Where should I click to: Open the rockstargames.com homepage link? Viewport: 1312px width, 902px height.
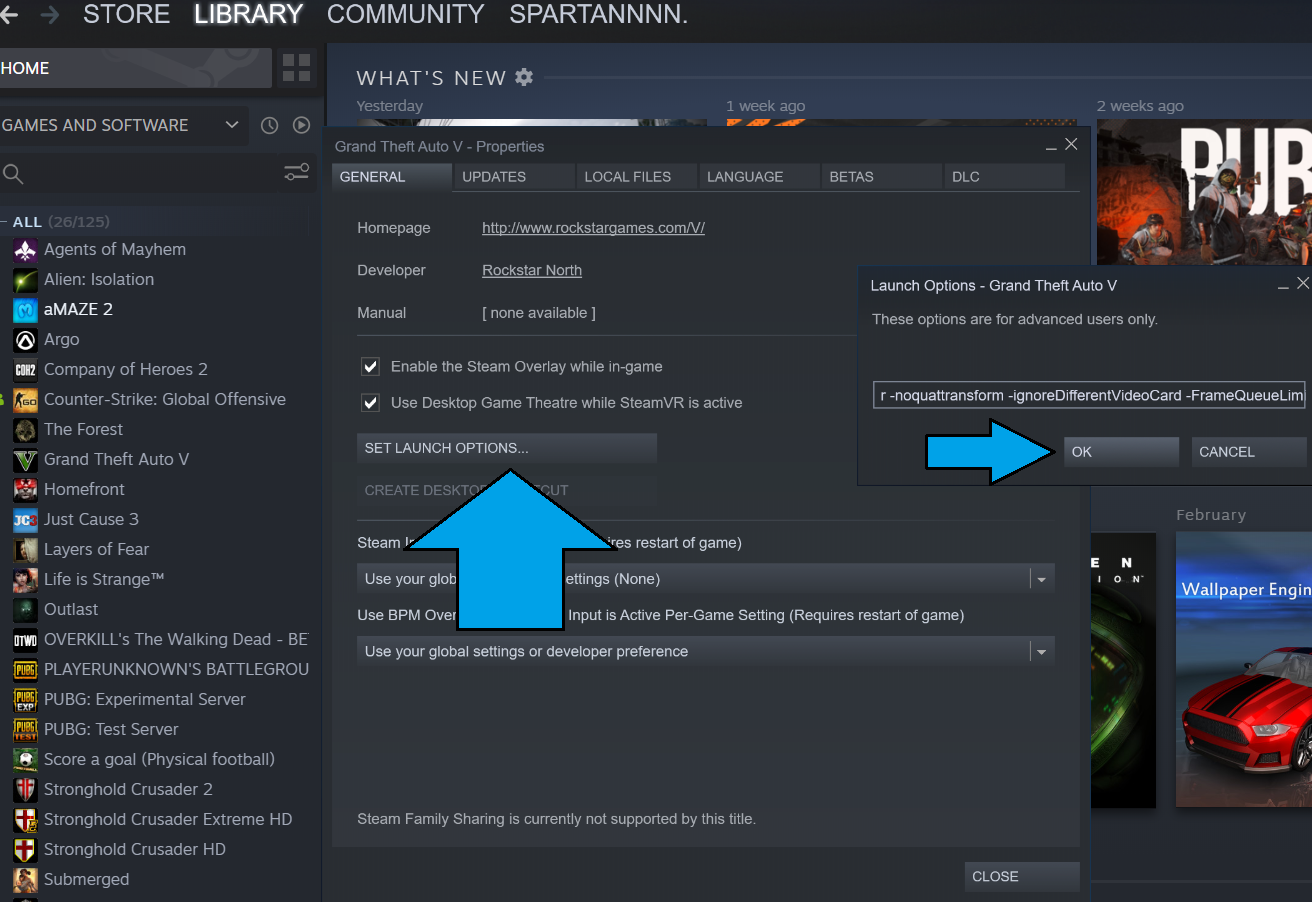pos(593,228)
